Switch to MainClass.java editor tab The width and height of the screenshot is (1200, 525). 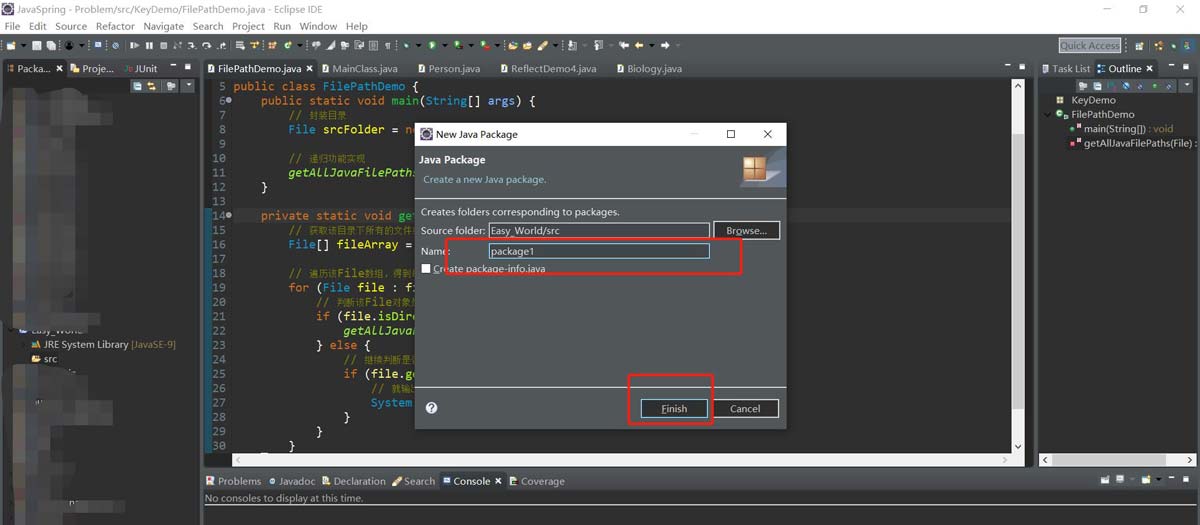pyautogui.click(x=358, y=69)
